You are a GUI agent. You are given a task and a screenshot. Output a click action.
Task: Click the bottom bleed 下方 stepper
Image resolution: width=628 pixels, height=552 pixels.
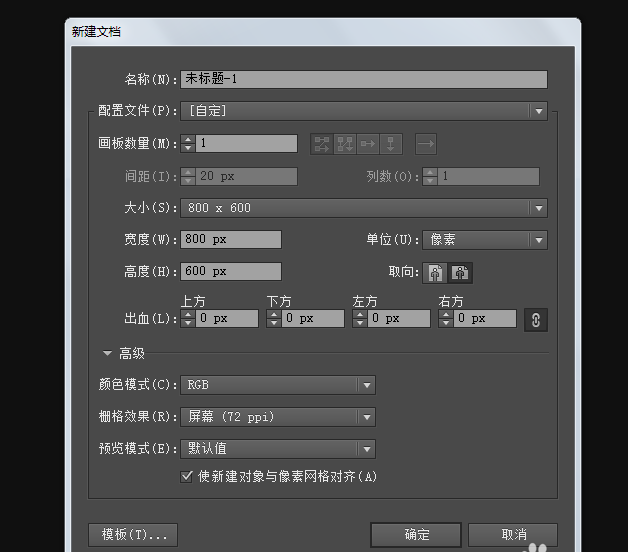tap(274, 318)
